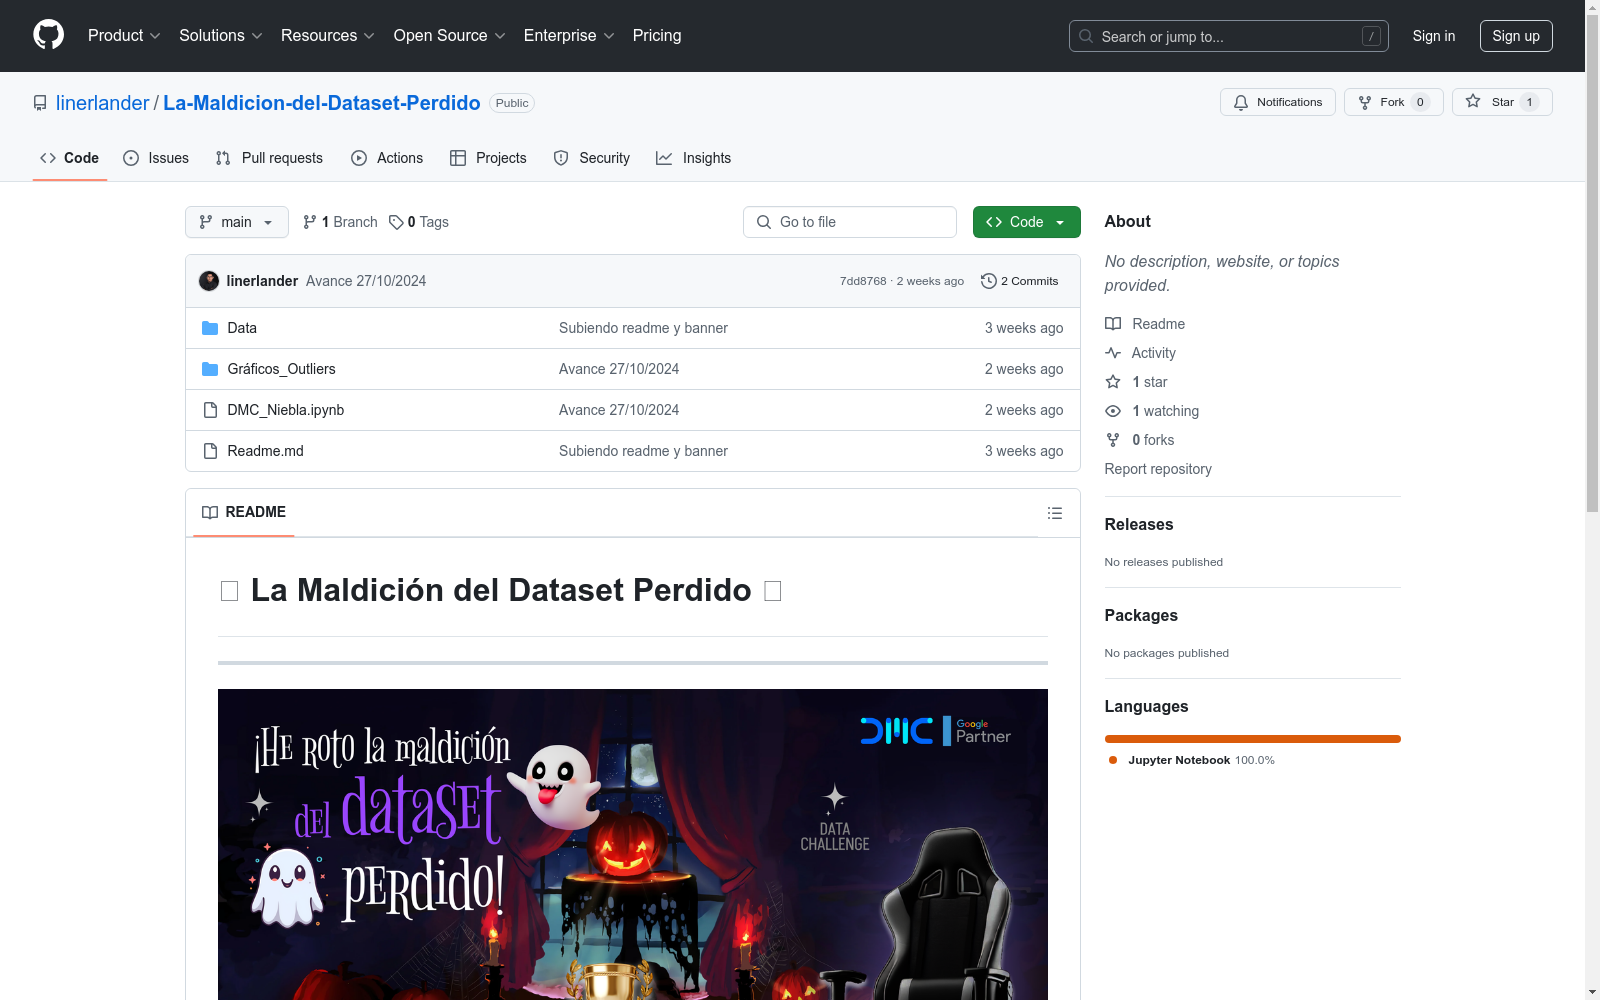The width and height of the screenshot is (1600, 1000).
Task: Open the Releases section heading
Action: [1139, 524]
